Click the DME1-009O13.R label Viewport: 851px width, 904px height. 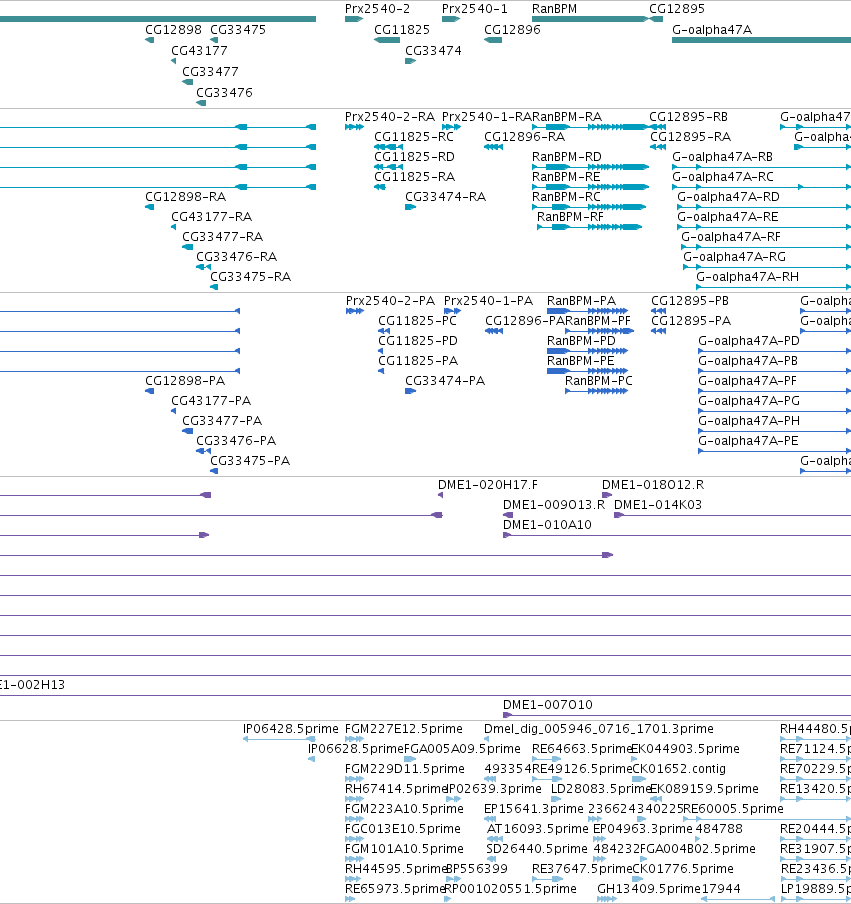point(554,504)
